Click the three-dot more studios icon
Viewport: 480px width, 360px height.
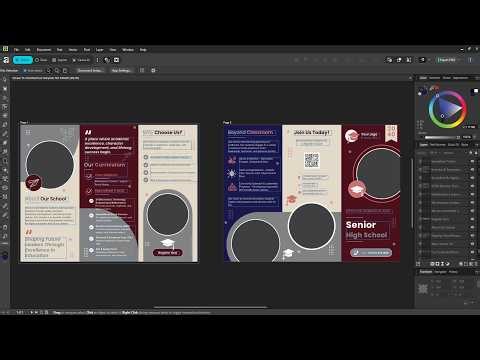[x=97, y=60]
